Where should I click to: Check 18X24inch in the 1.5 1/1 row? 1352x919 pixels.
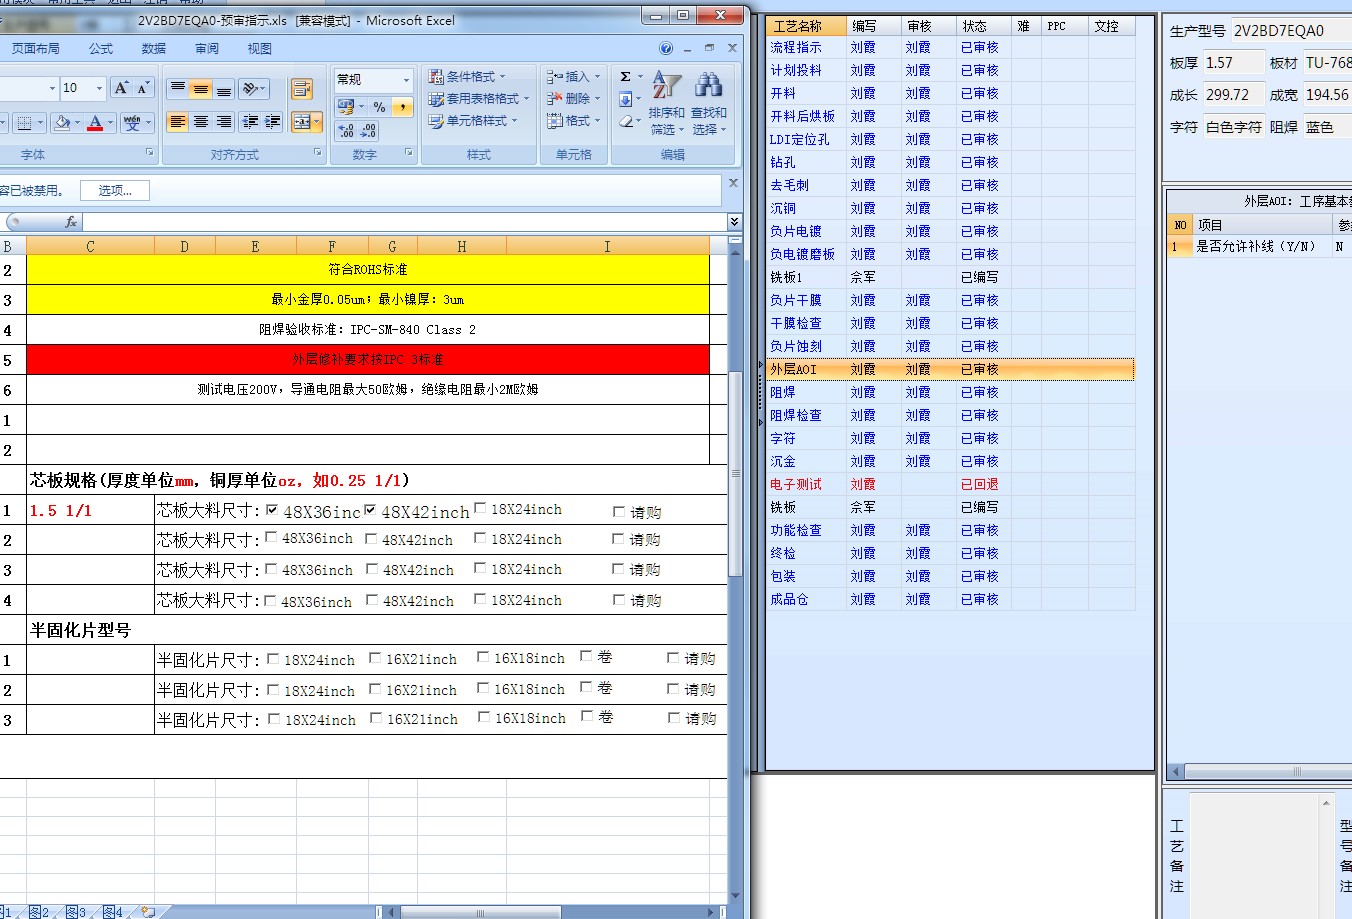point(480,508)
